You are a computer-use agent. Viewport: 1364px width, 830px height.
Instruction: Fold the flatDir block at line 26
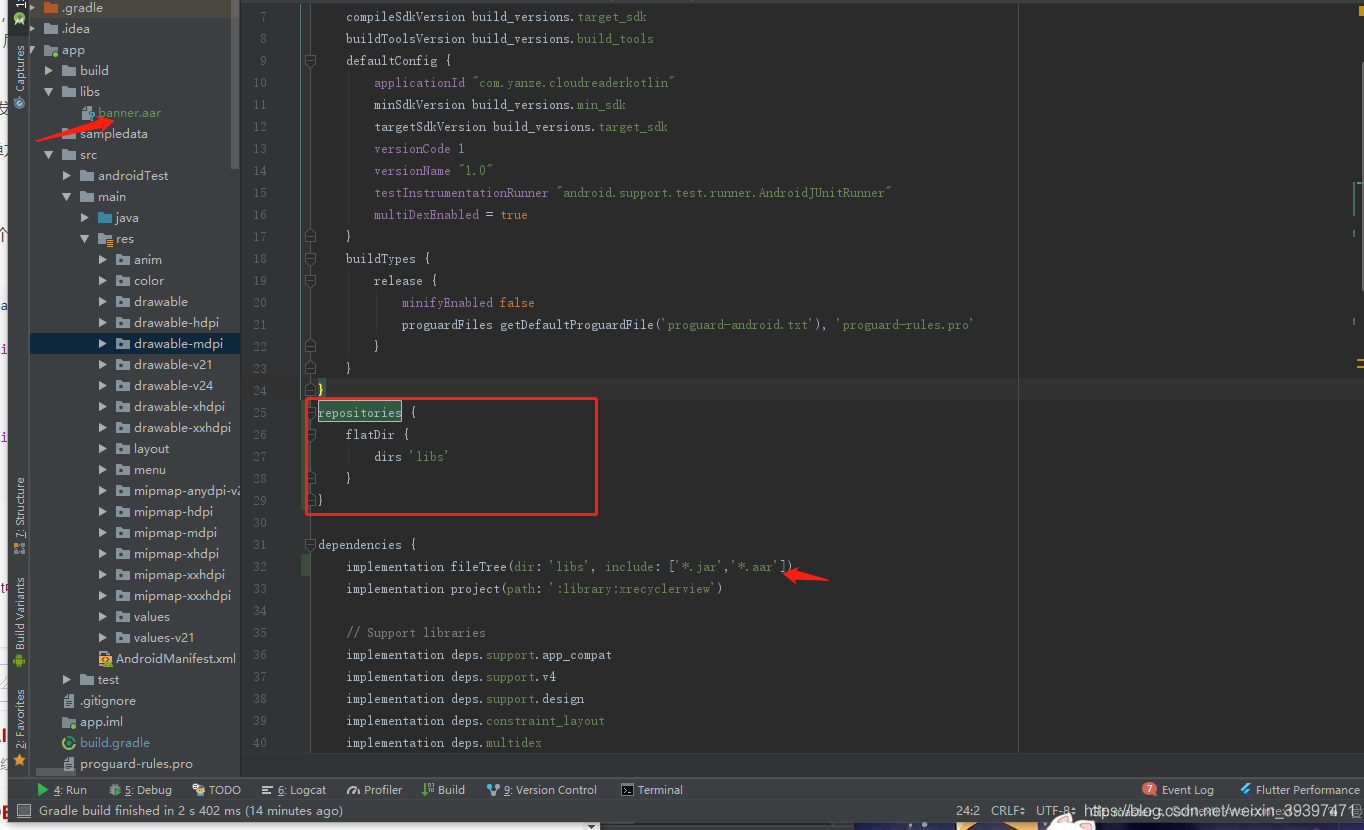click(x=311, y=434)
